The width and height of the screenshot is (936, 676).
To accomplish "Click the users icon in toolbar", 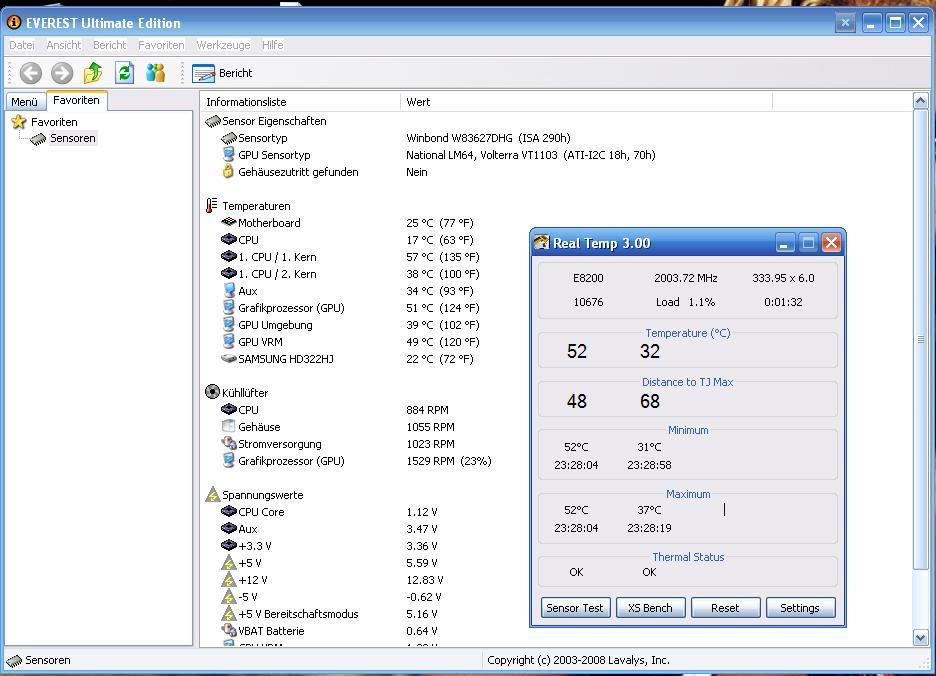I will [x=155, y=73].
